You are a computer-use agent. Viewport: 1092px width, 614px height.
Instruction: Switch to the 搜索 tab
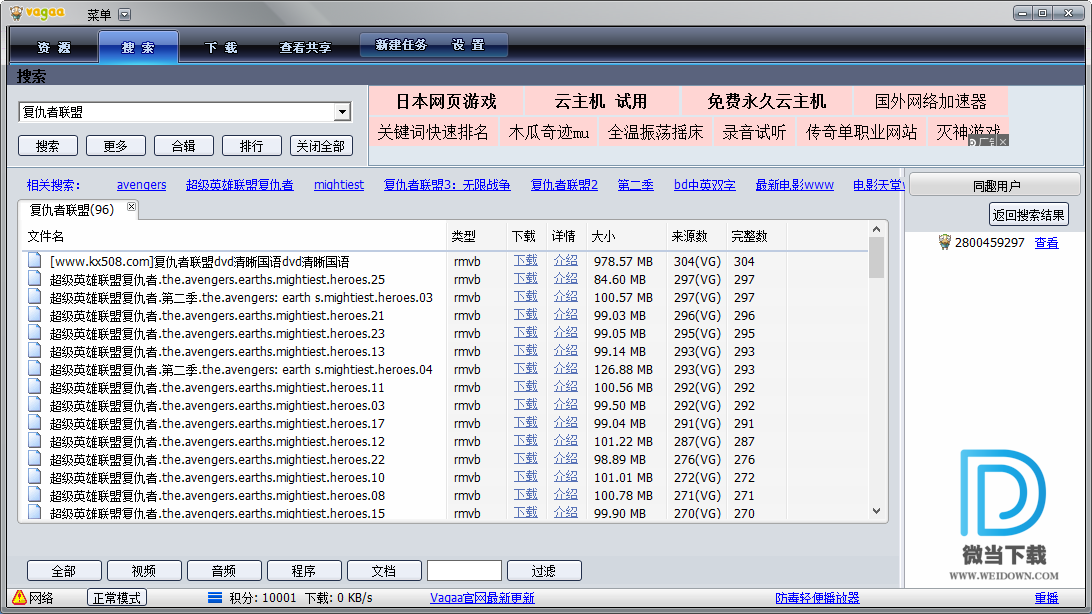pos(138,47)
